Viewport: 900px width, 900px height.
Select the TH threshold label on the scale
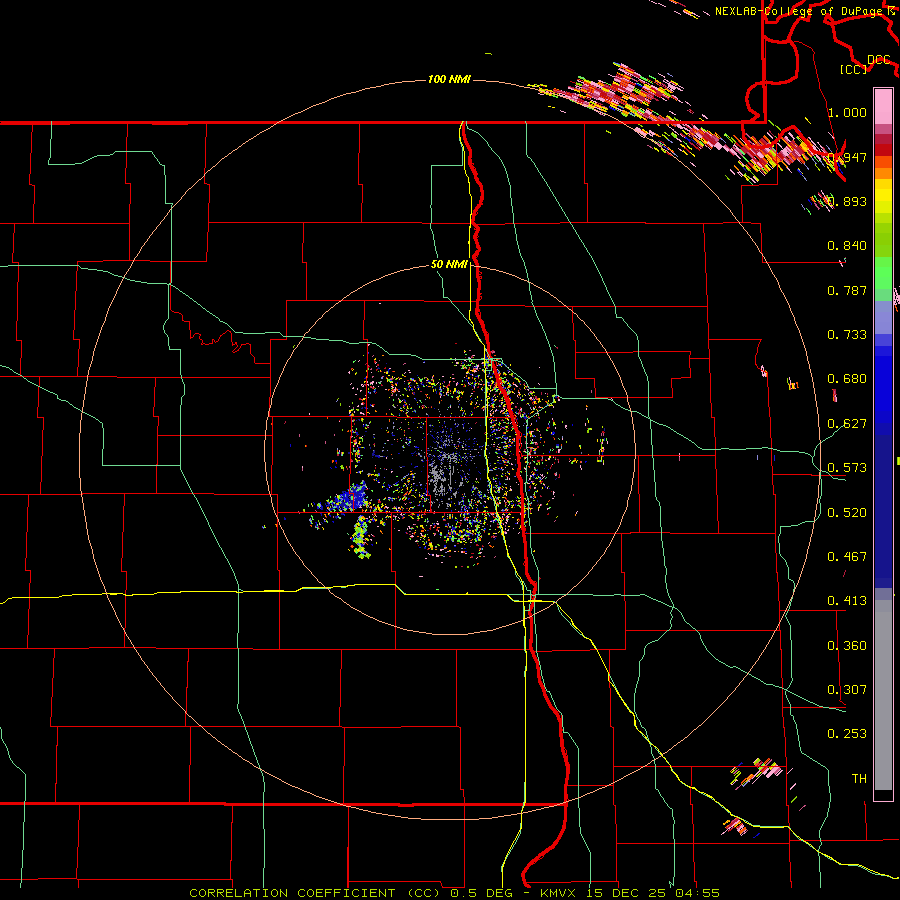coord(859,779)
